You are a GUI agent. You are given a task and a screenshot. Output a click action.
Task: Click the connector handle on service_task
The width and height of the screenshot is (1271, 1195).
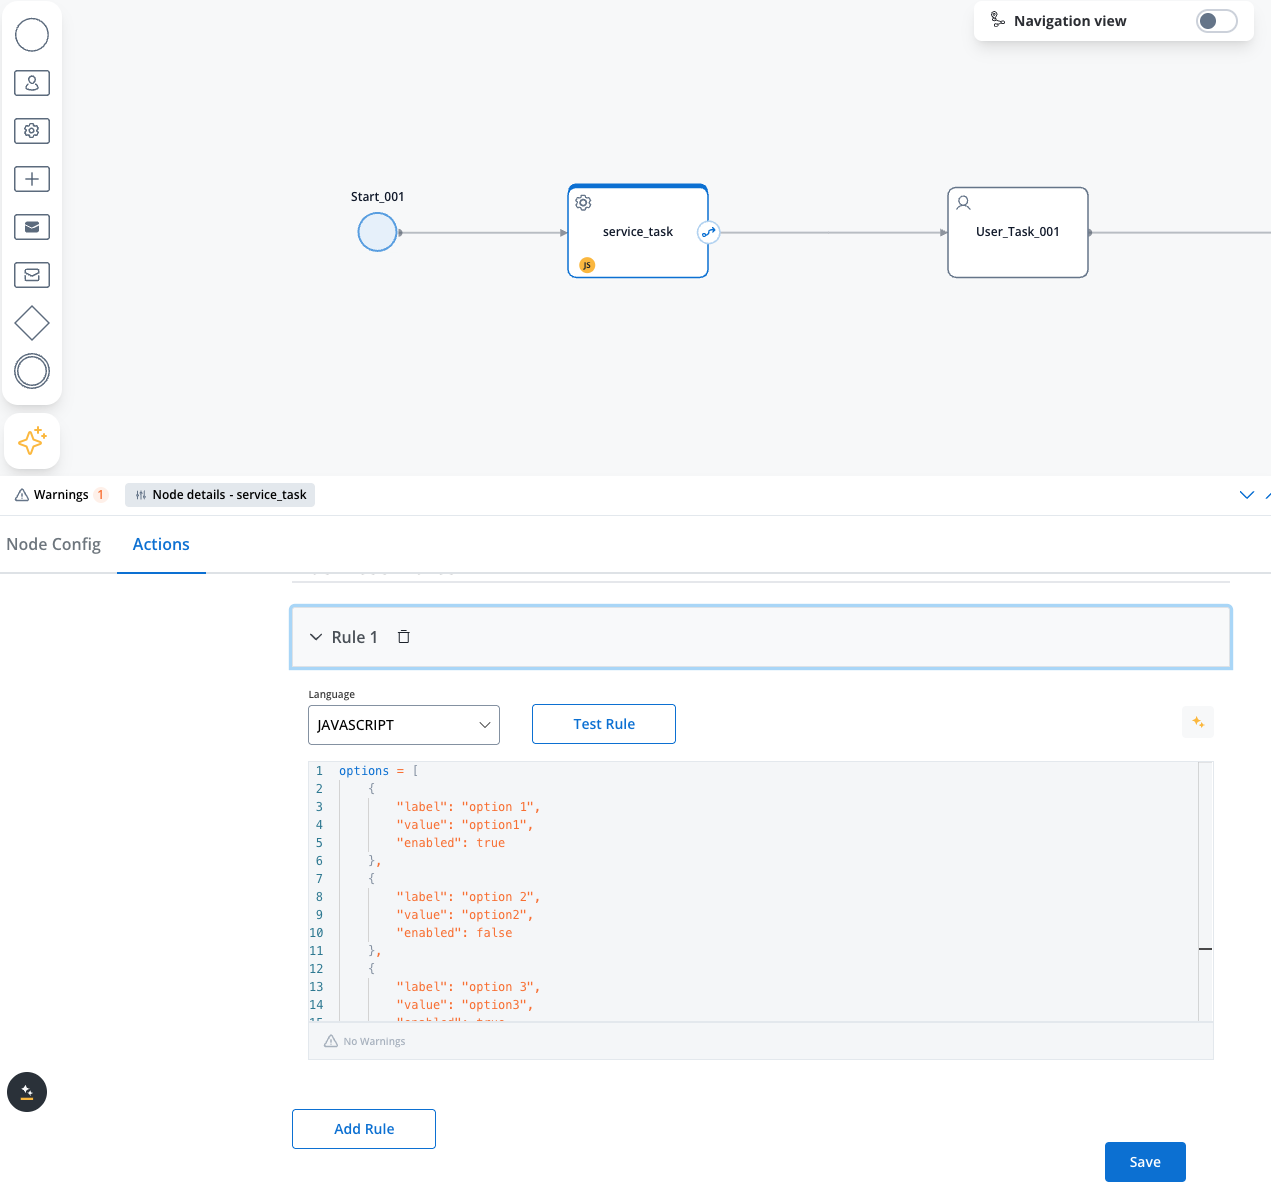[708, 232]
